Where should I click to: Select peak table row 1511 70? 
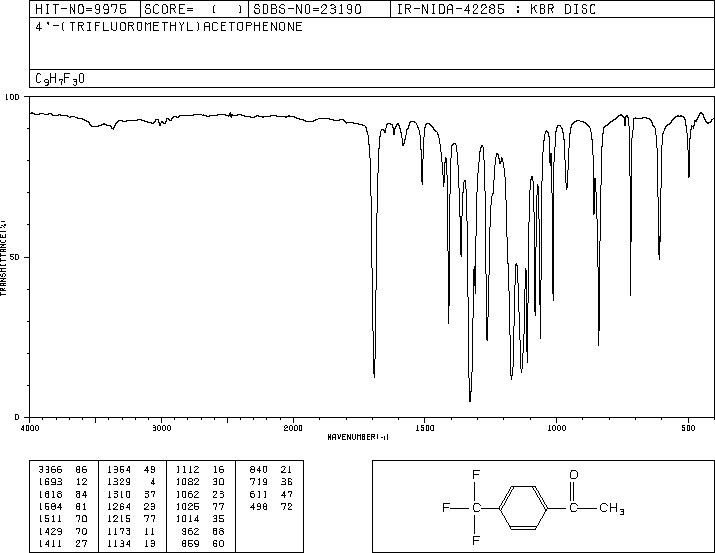tap(63, 519)
